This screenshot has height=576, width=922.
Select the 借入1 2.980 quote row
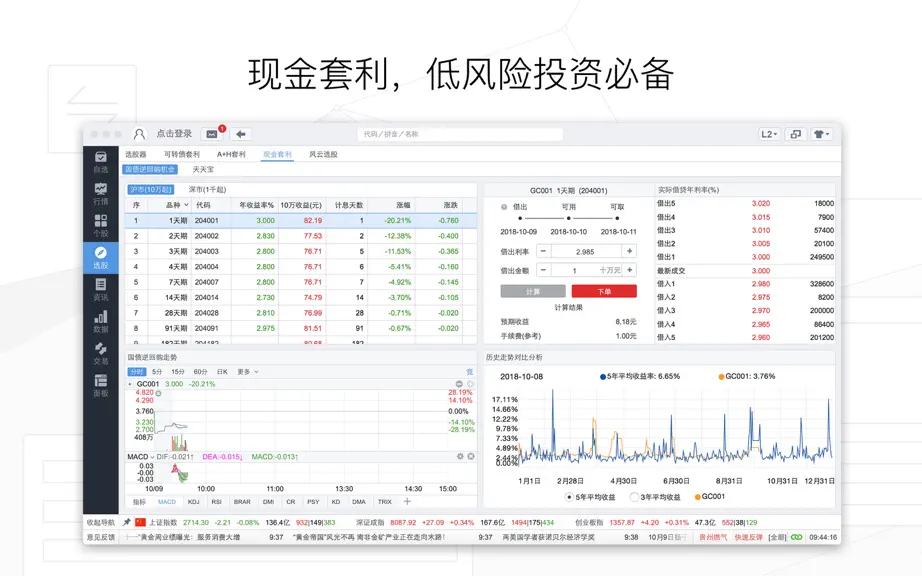tap(745, 284)
